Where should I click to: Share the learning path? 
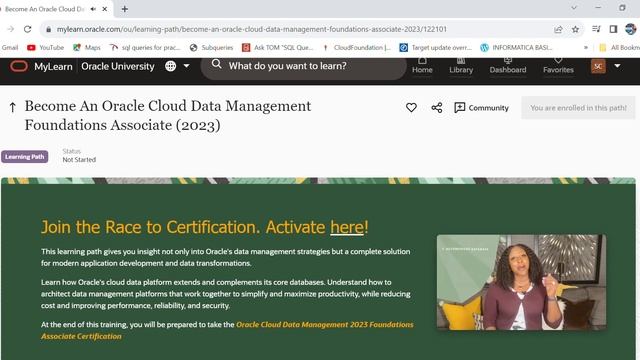pyautogui.click(x=437, y=108)
